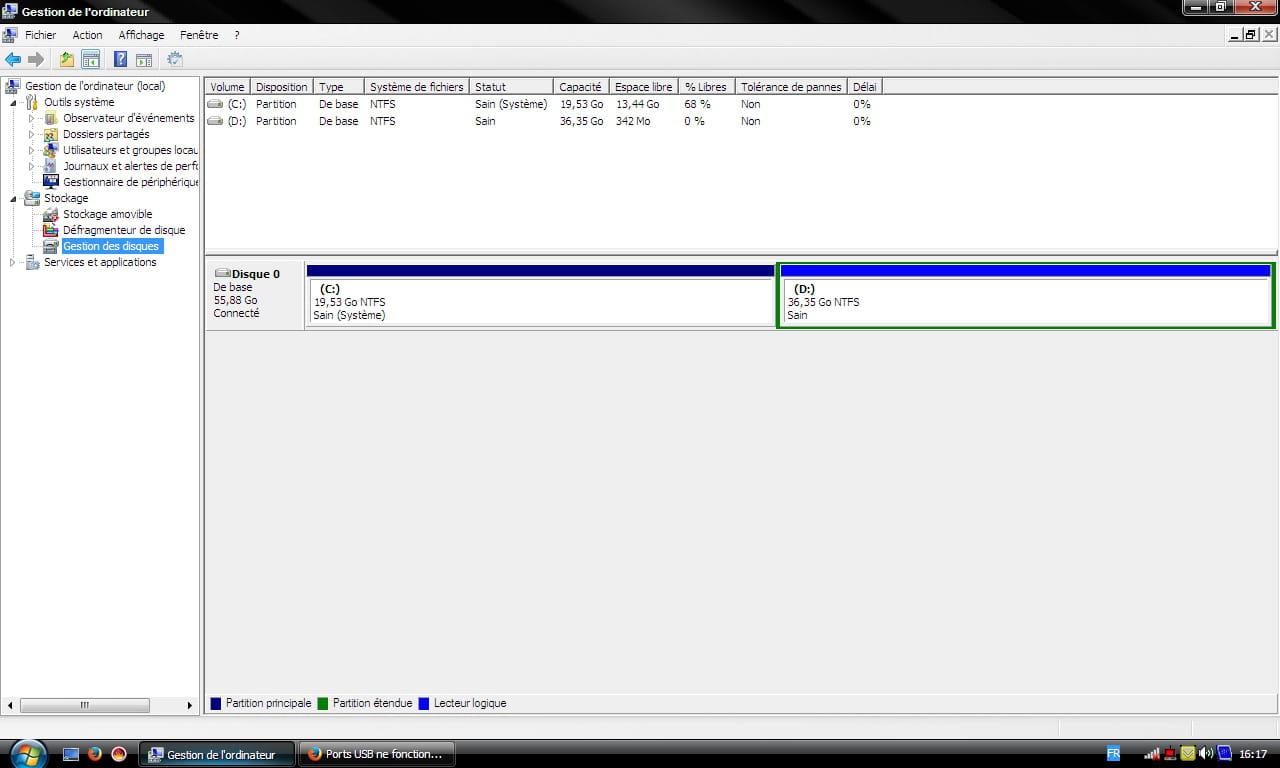Collapse the Outils système tree node
The image size is (1280, 768).
[x=13, y=102]
